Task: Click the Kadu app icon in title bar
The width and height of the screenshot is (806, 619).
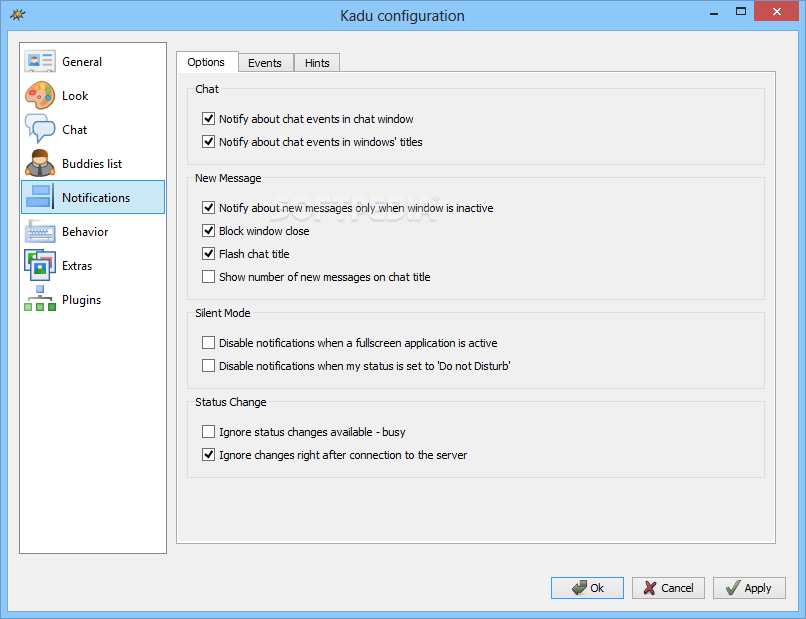Action: [17, 14]
